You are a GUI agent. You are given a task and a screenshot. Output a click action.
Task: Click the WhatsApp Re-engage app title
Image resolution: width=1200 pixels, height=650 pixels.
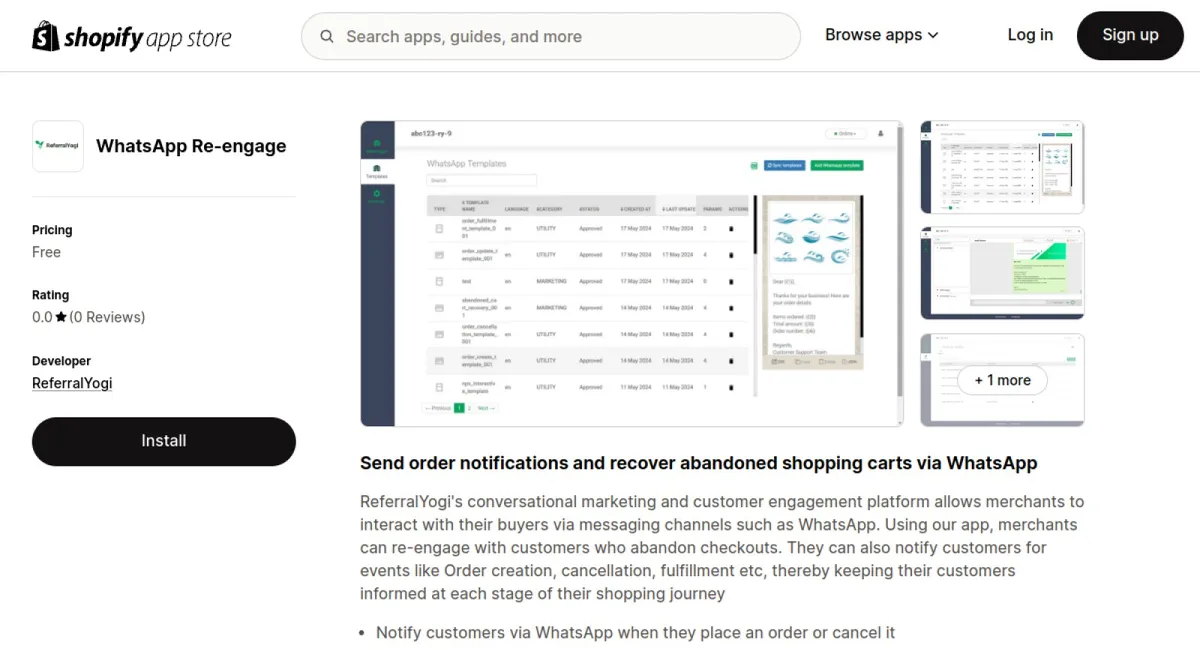[x=191, y=146]
